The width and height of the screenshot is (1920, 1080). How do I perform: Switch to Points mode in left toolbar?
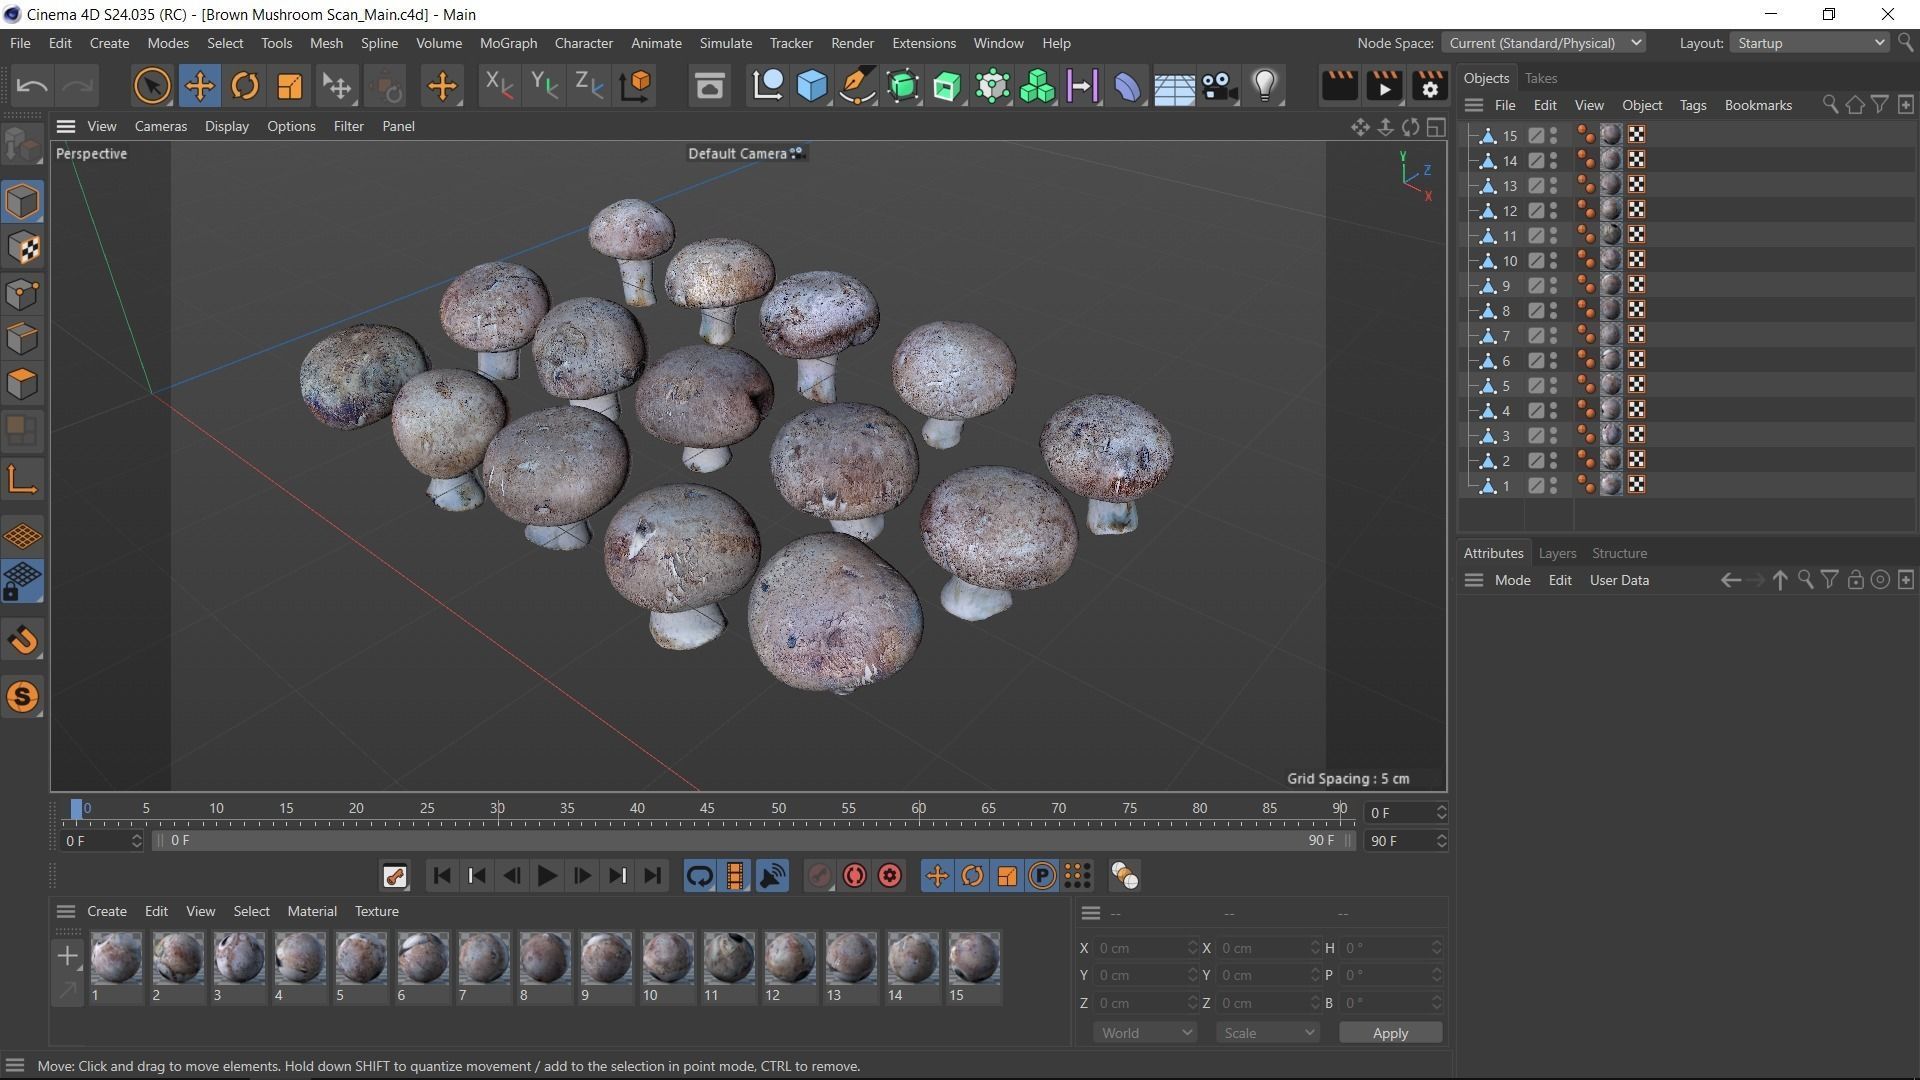point(22,294)
